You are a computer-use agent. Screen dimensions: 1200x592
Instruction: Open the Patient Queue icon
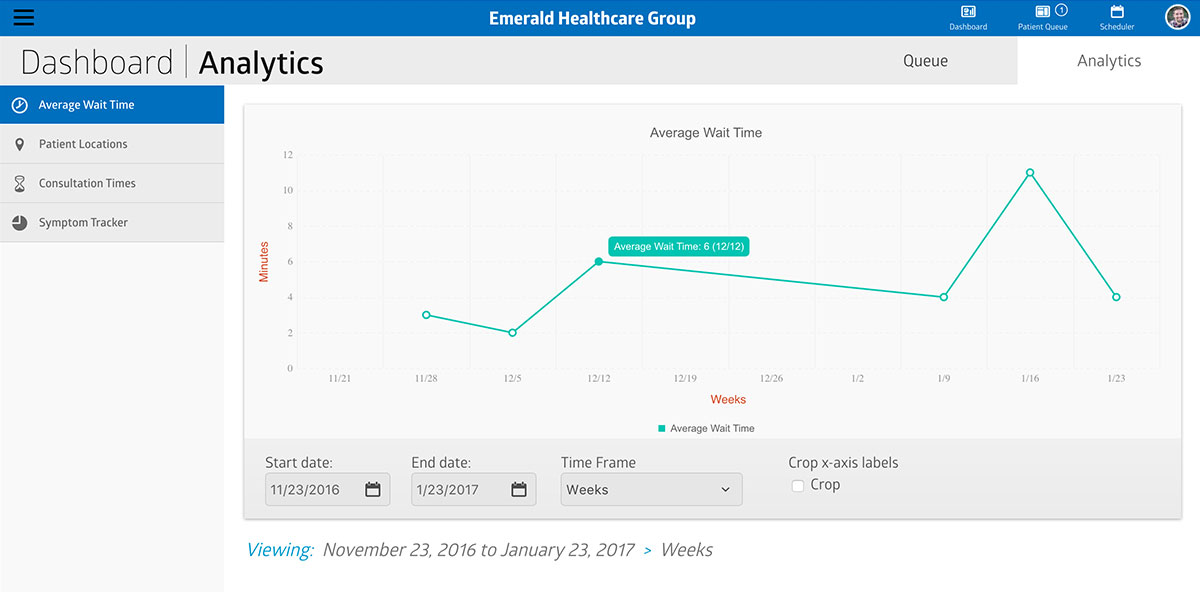tap(1042, 12)
